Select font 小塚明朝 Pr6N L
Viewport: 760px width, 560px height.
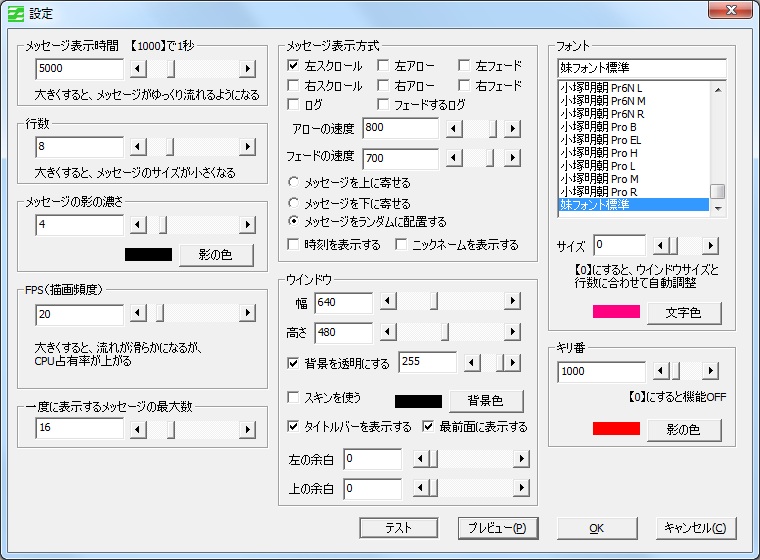pyautogui.click(x=634, y=88)
